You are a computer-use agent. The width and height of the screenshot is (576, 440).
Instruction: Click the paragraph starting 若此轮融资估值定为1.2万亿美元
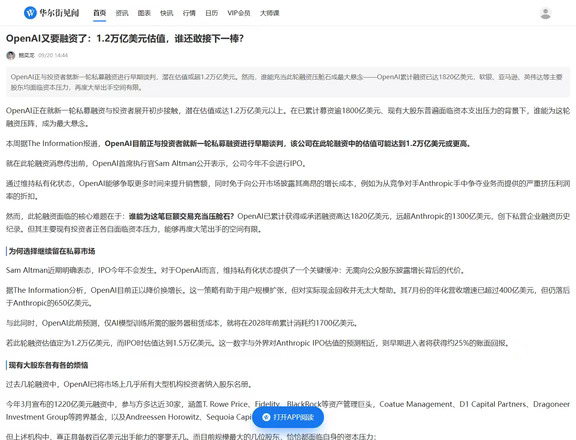[x=258, y=343]
